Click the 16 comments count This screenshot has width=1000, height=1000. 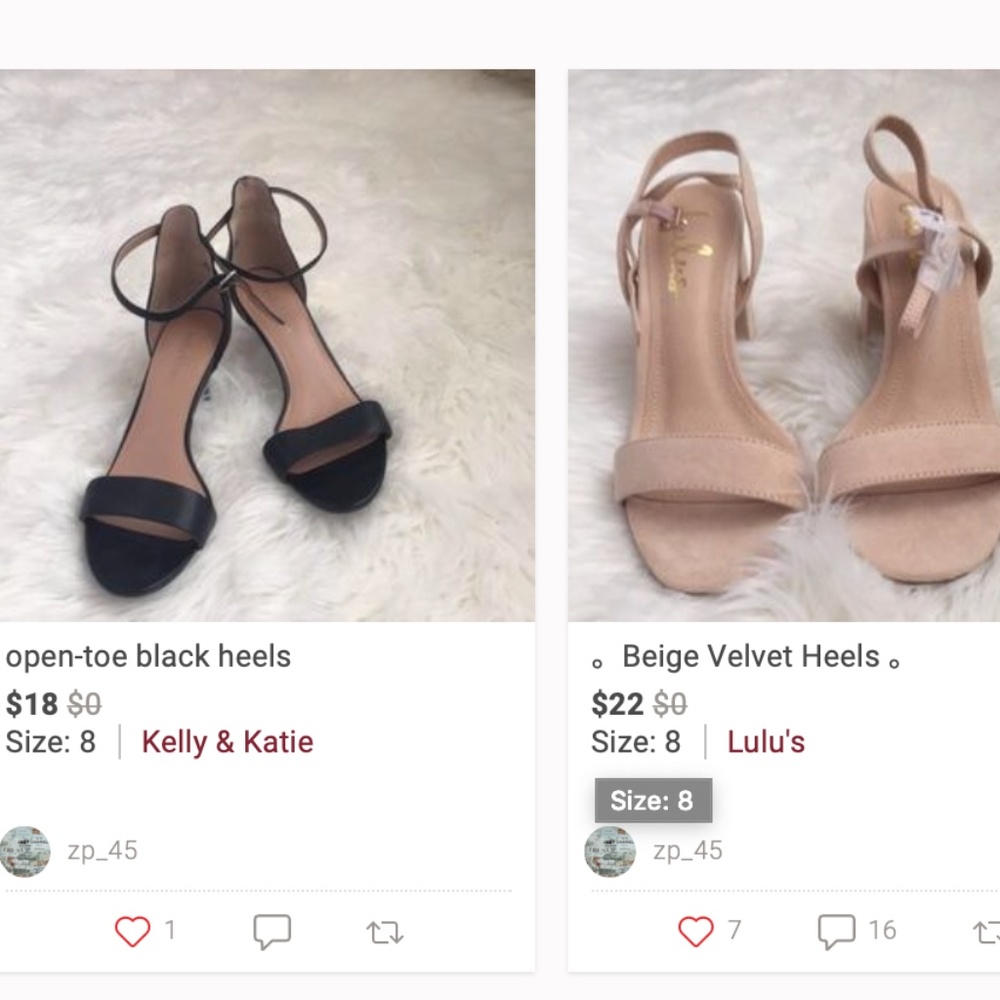[882, 930]
